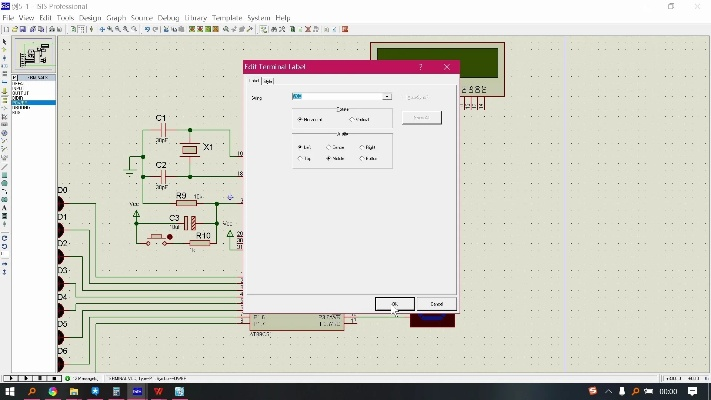Click the Undo toolbar icon
711x400 pixels.
147,29
